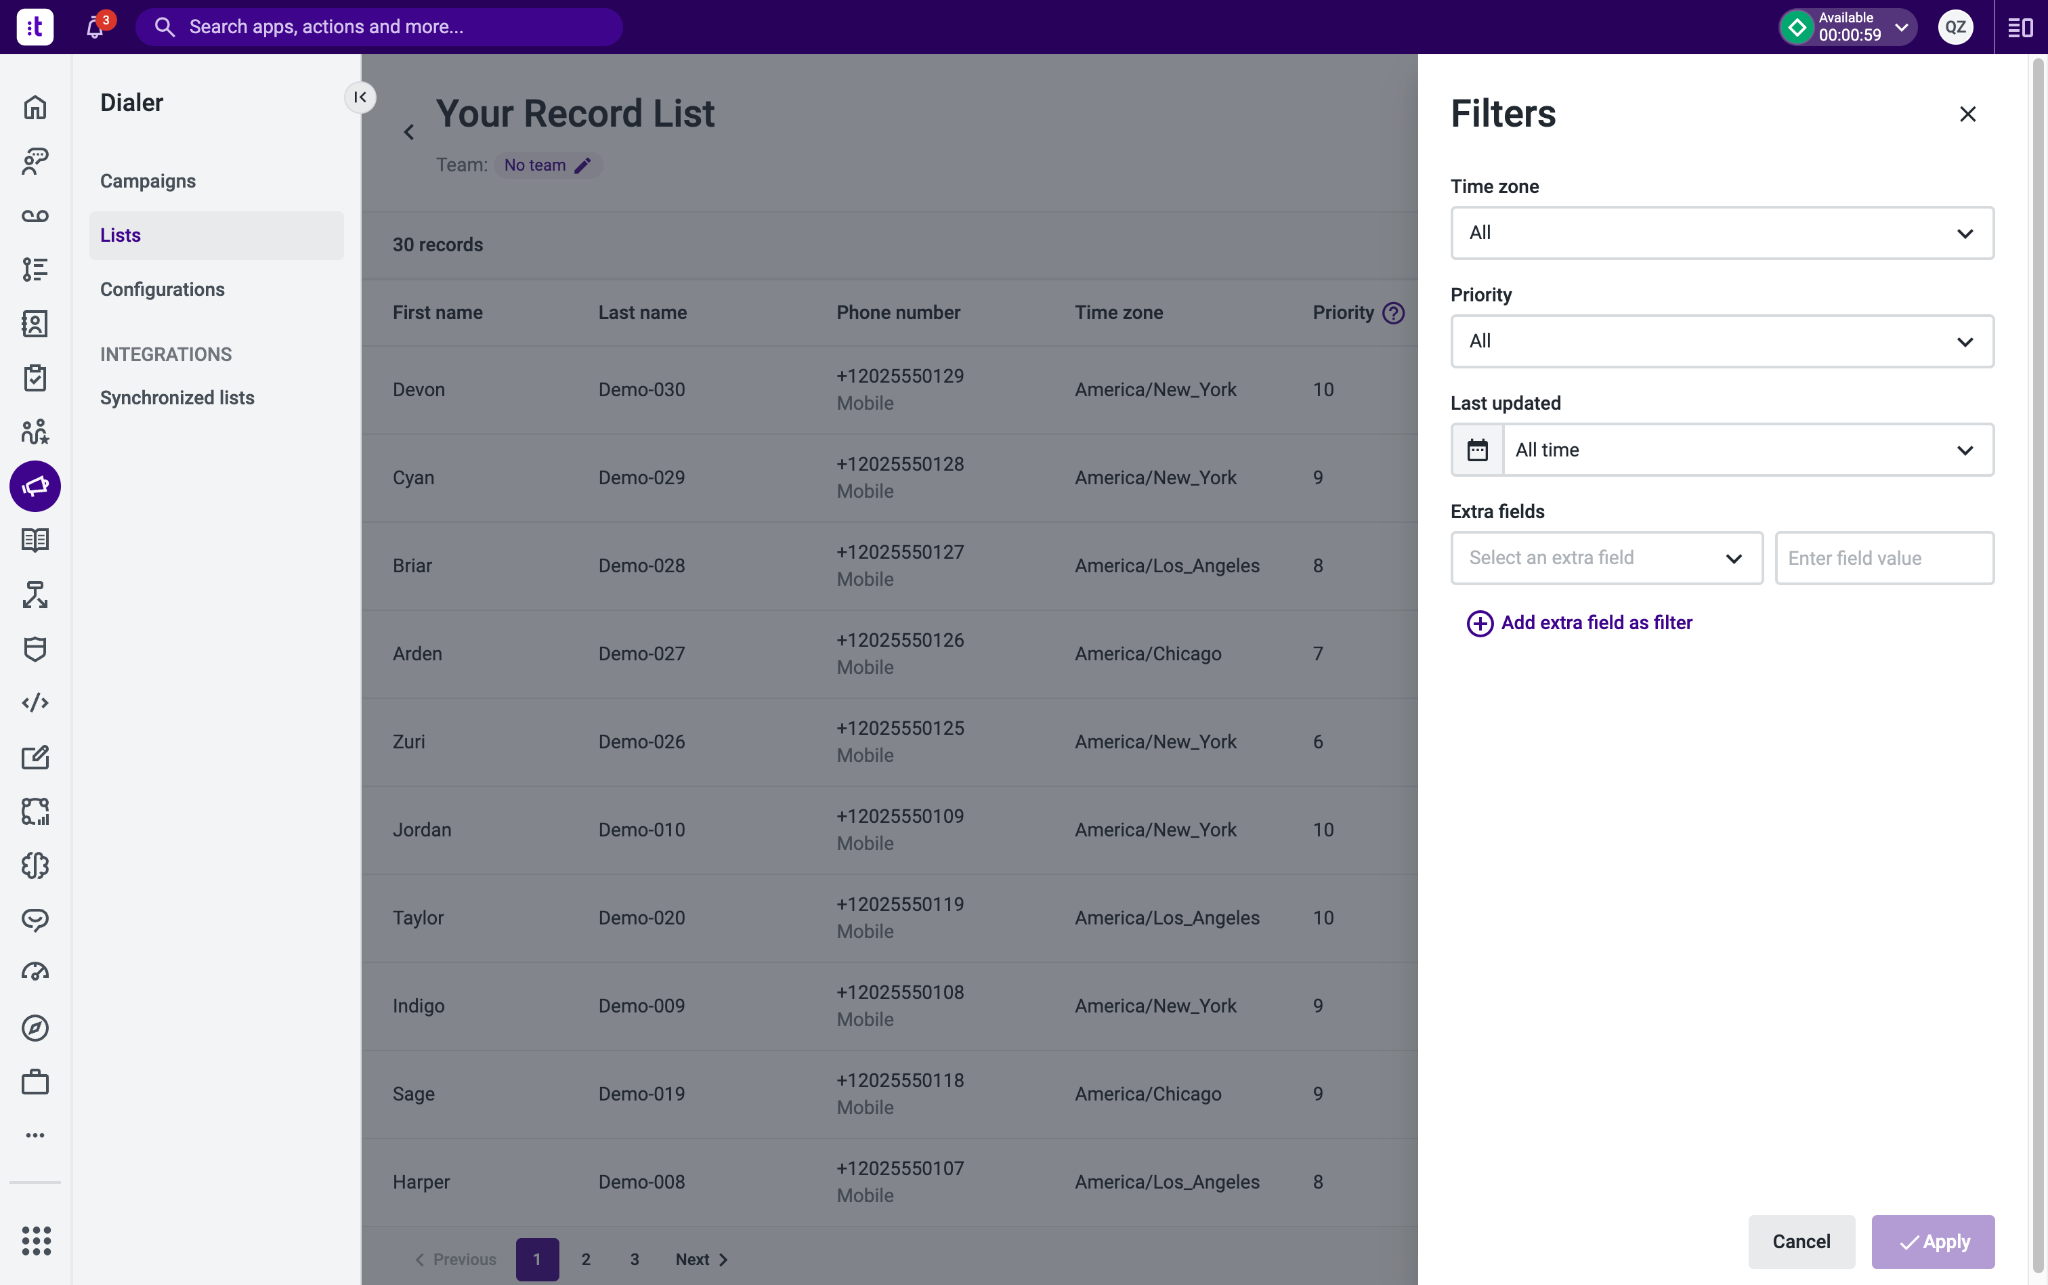Viewport: 2048px width, 1285px height.
Task: Click the Time zone column header
Action: [x=1118, y=313]
